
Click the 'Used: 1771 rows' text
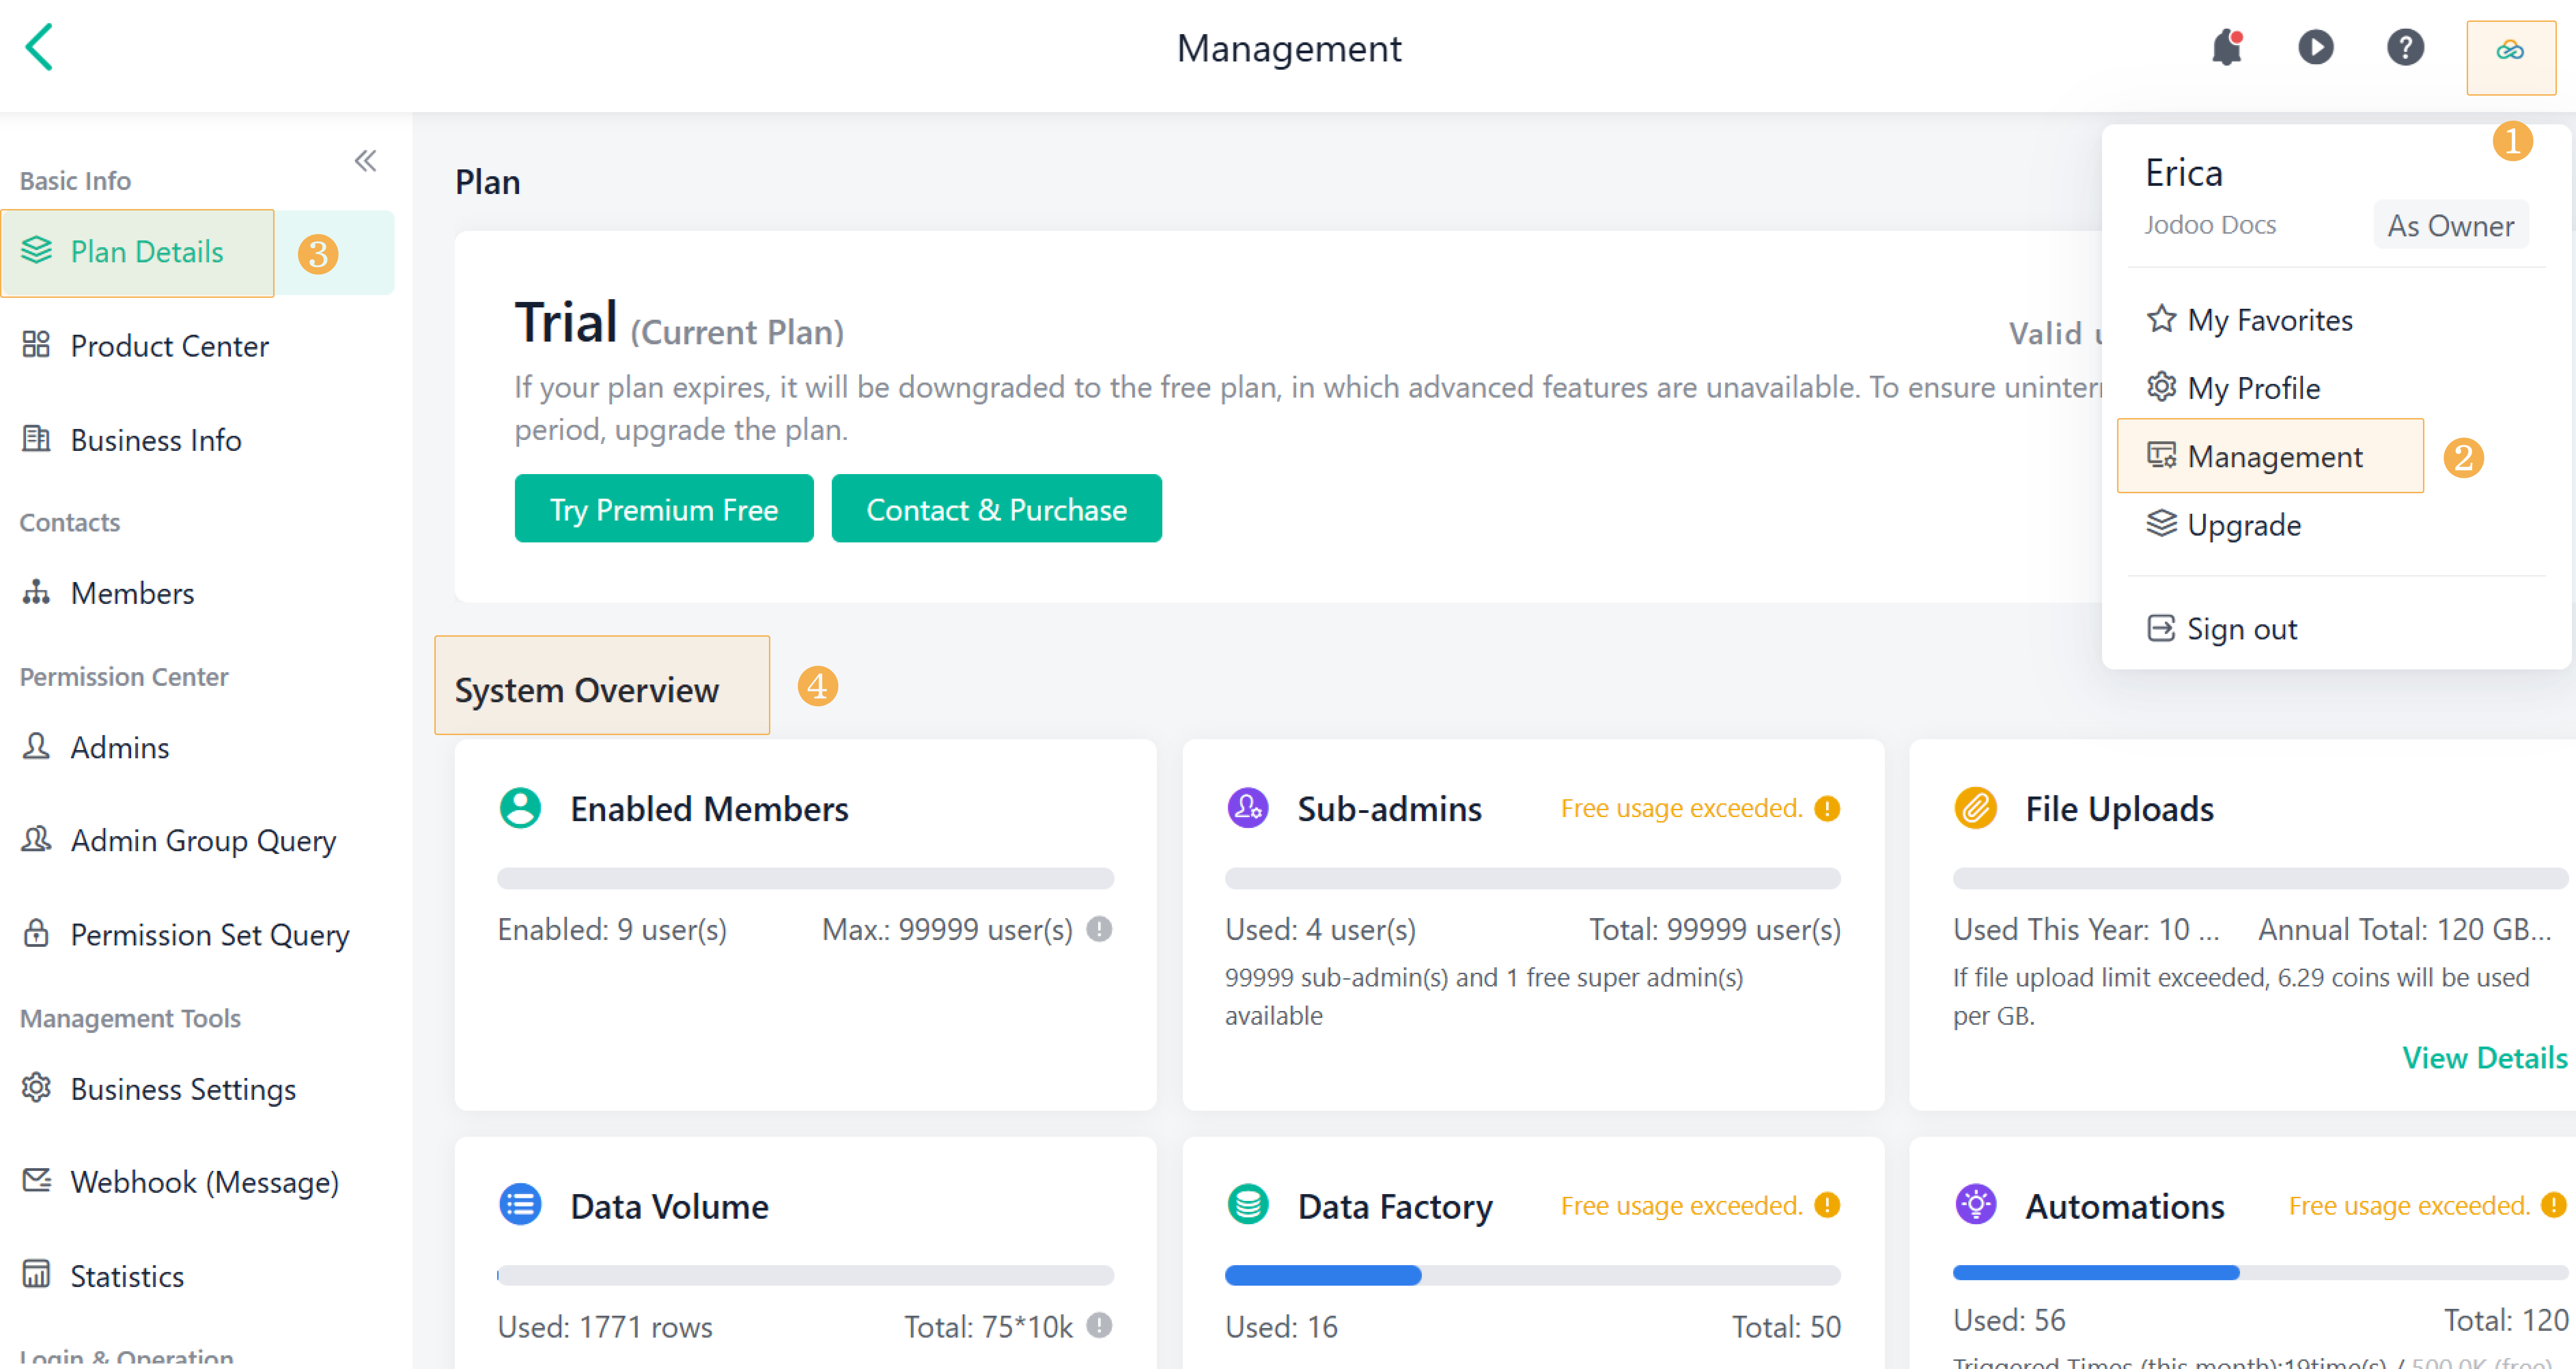point(605,1327)
